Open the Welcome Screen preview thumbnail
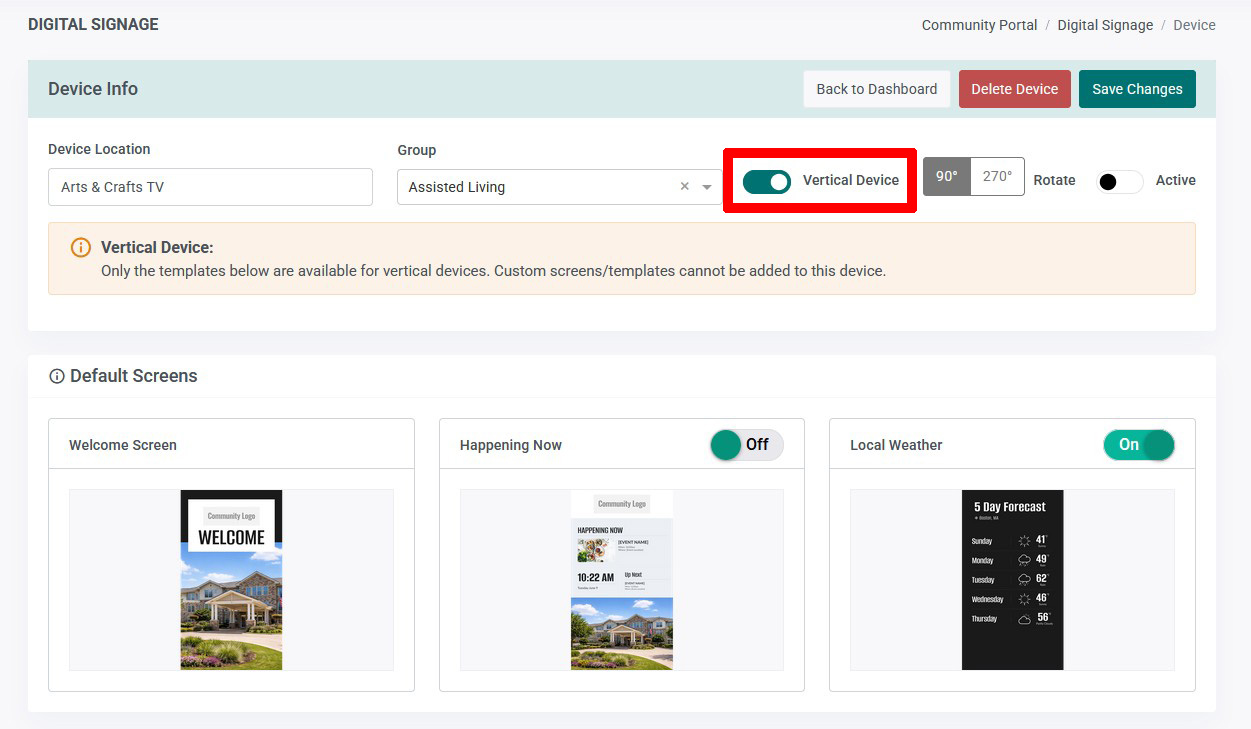This screenshot has width=1251, height=729. pyautogui.click(x=231, y=580)
